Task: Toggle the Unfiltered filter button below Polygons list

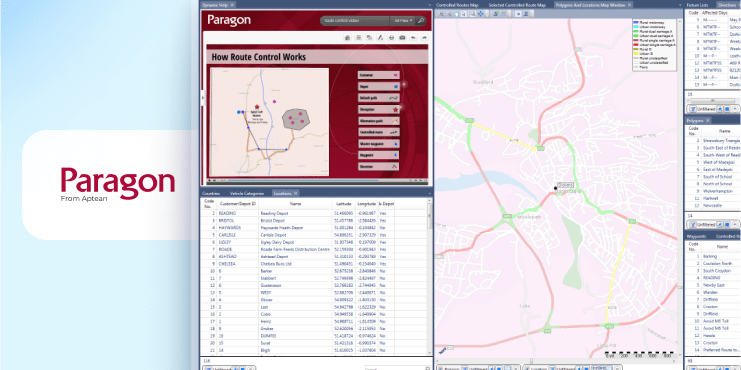Action: click(x=701, y=224)
